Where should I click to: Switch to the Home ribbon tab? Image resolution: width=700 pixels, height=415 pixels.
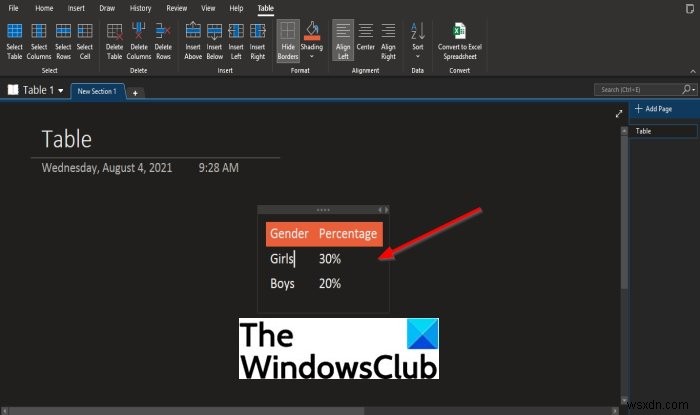(44, 8)
